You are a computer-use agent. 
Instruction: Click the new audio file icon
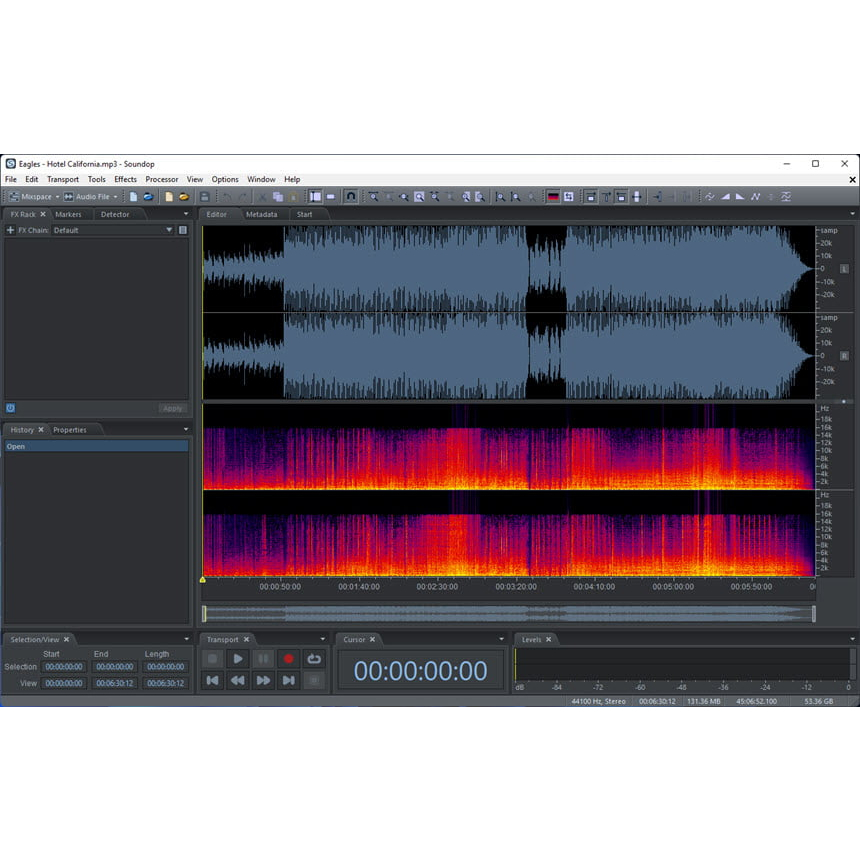click(133, 197)
